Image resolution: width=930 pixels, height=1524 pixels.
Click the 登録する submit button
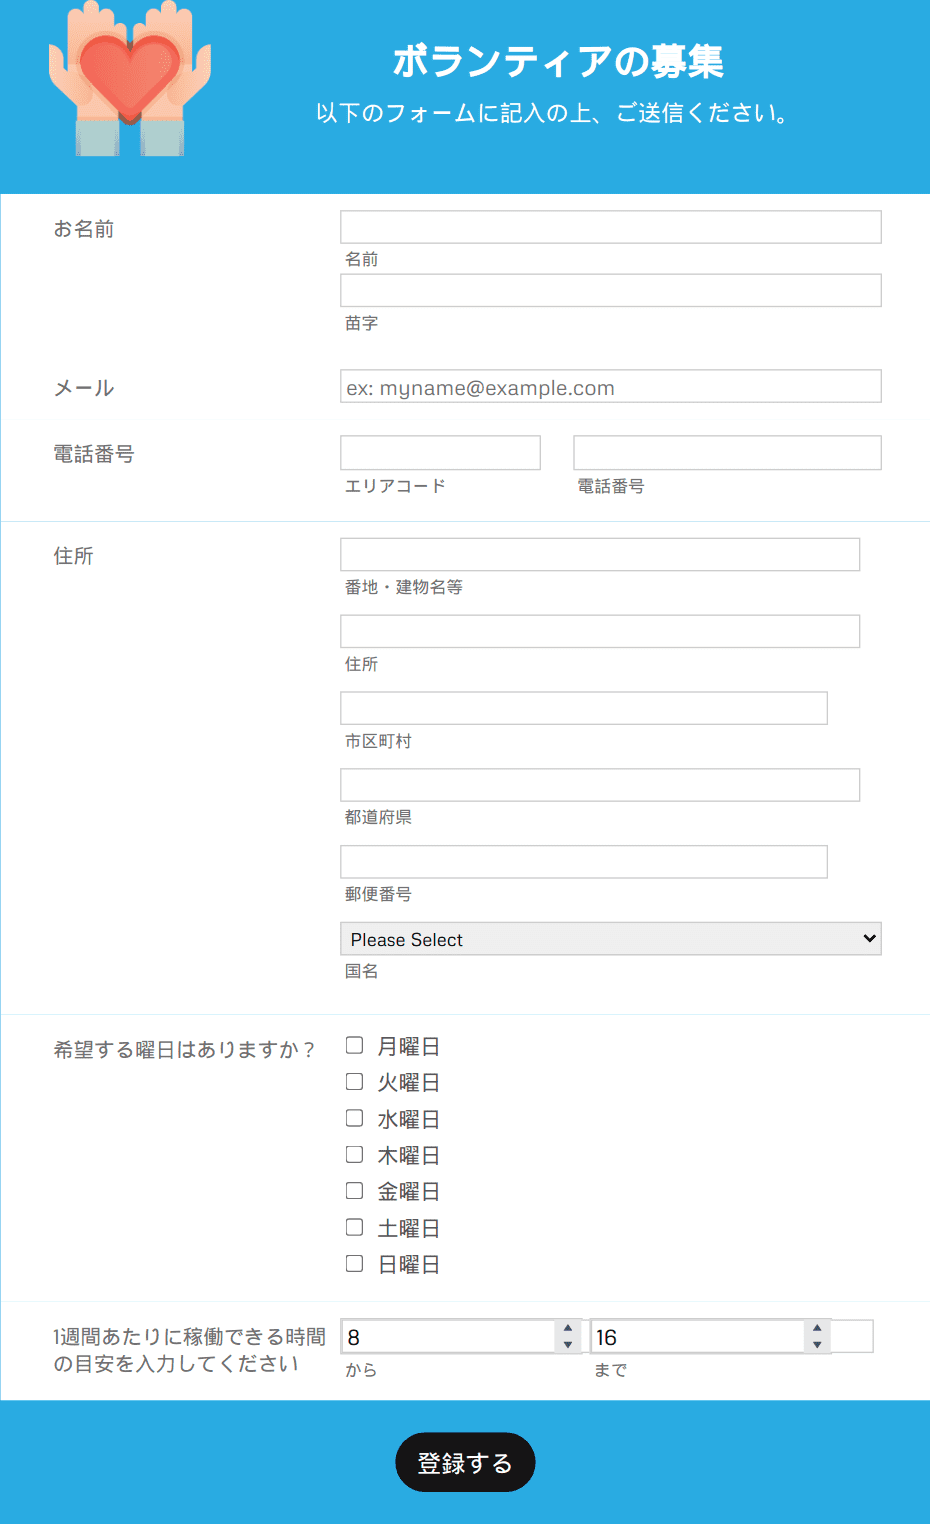point(465,1462)
